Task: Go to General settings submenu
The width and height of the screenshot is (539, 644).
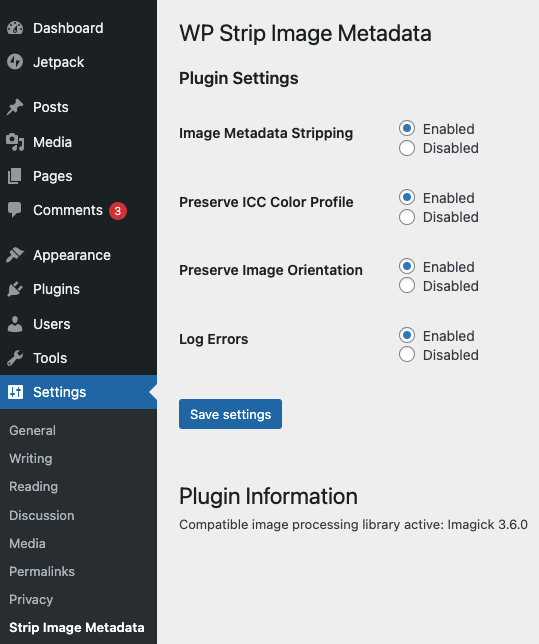Action: point(32,430)
